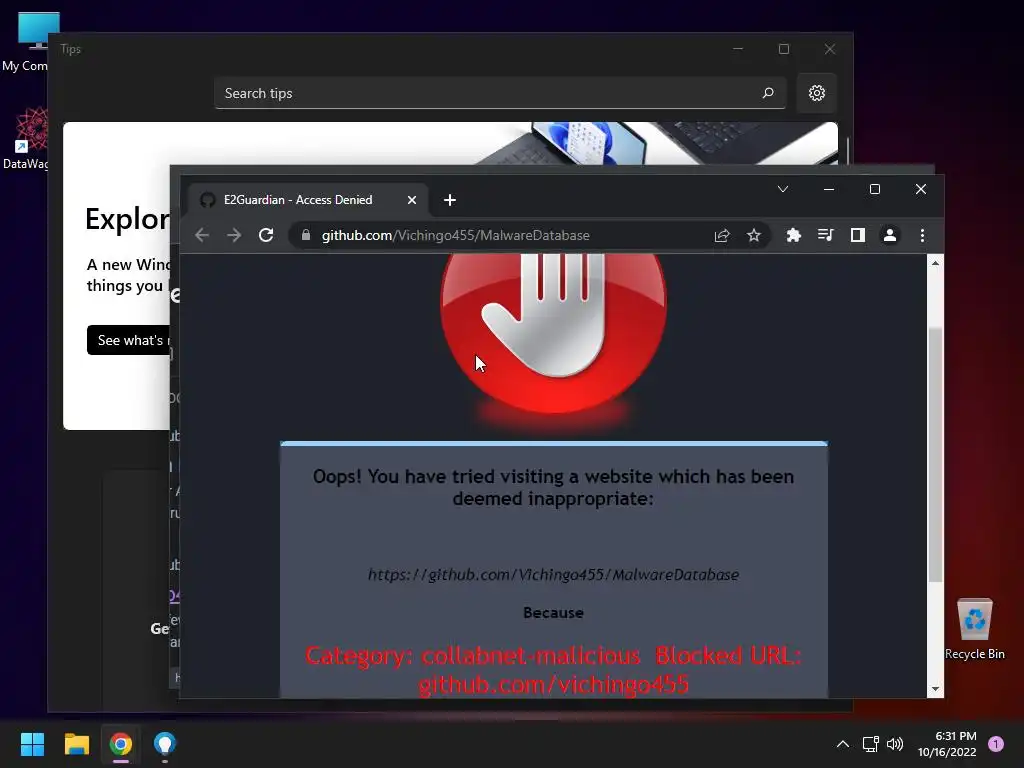Open the Windows Start menu
The height and width of the screenshot is (768, 1024).
click(x=32, y=744)
